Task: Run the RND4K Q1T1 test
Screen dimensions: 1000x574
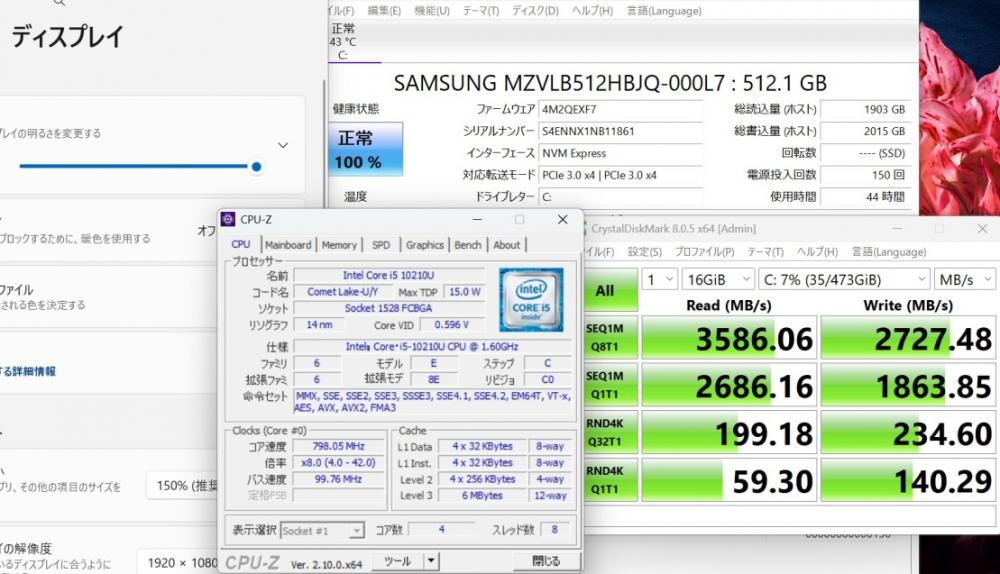Action: (610, 480)
